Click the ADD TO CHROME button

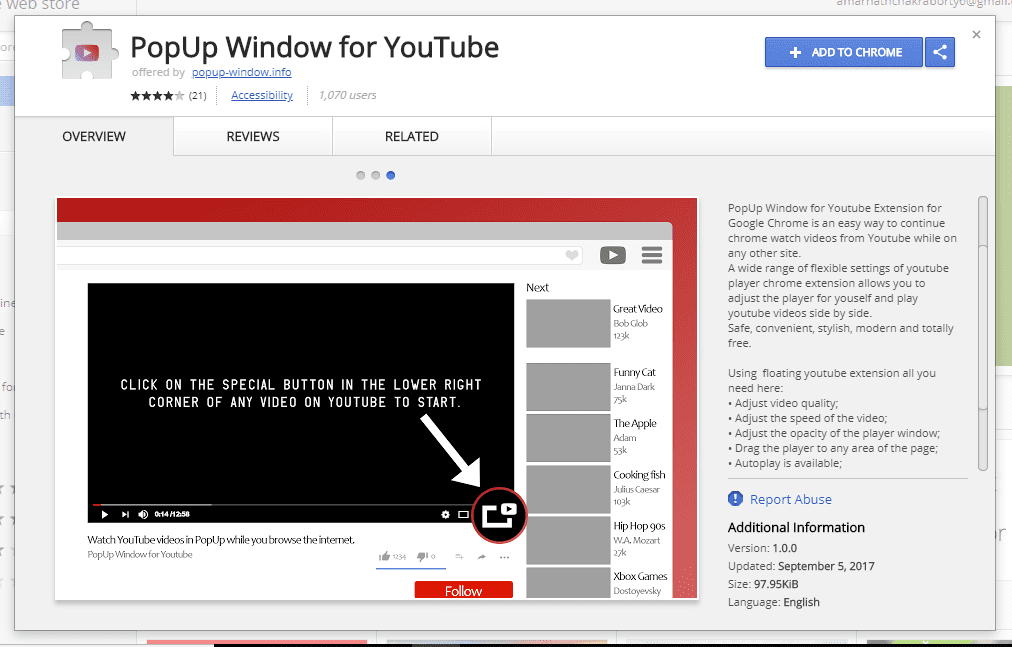pos(844,52)
